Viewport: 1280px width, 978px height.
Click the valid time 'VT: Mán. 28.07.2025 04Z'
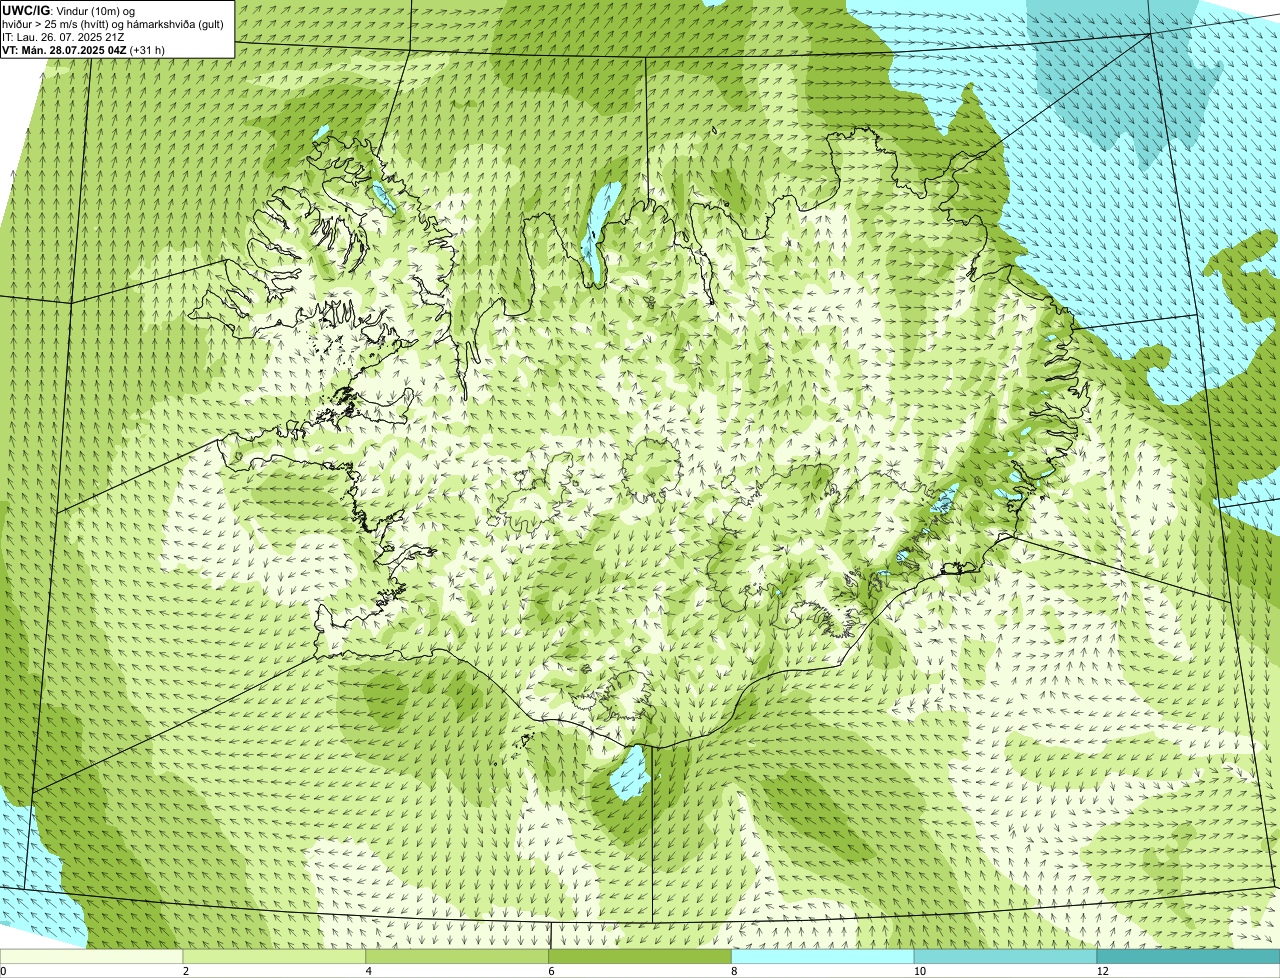64,49
